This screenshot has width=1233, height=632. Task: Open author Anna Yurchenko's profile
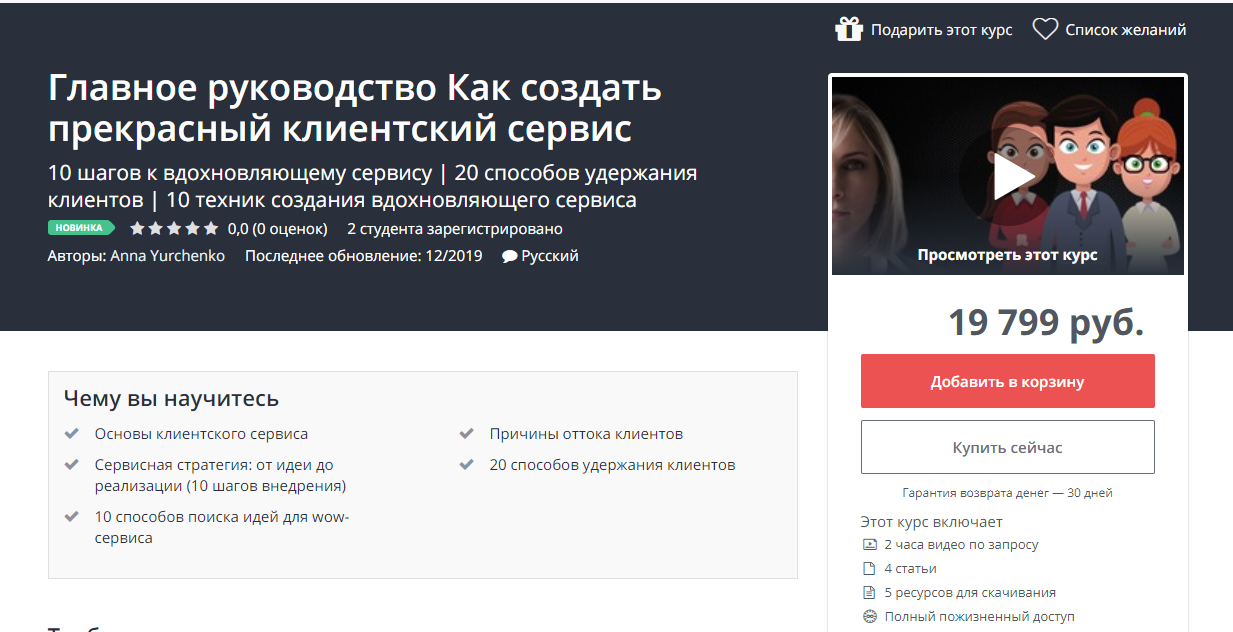(167, 256)
